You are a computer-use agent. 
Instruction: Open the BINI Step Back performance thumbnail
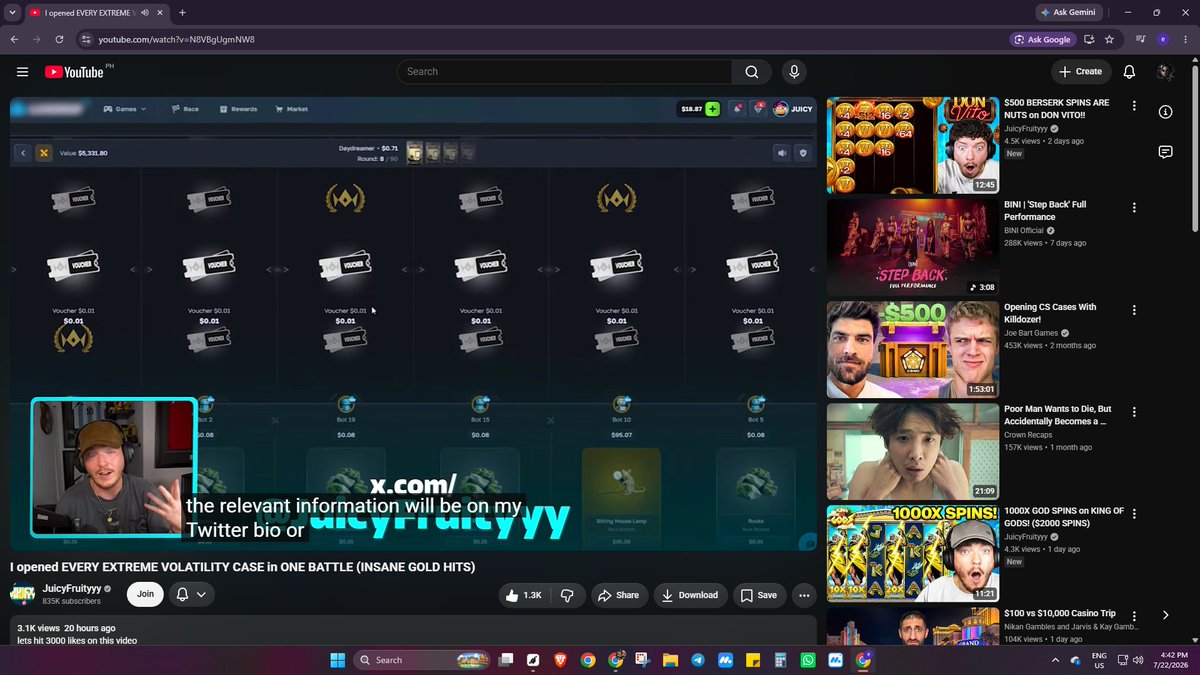[x=912, y=247]
